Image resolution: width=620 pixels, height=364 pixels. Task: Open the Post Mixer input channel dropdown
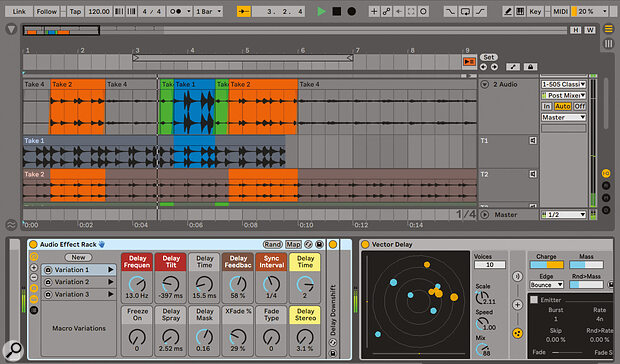563,95
